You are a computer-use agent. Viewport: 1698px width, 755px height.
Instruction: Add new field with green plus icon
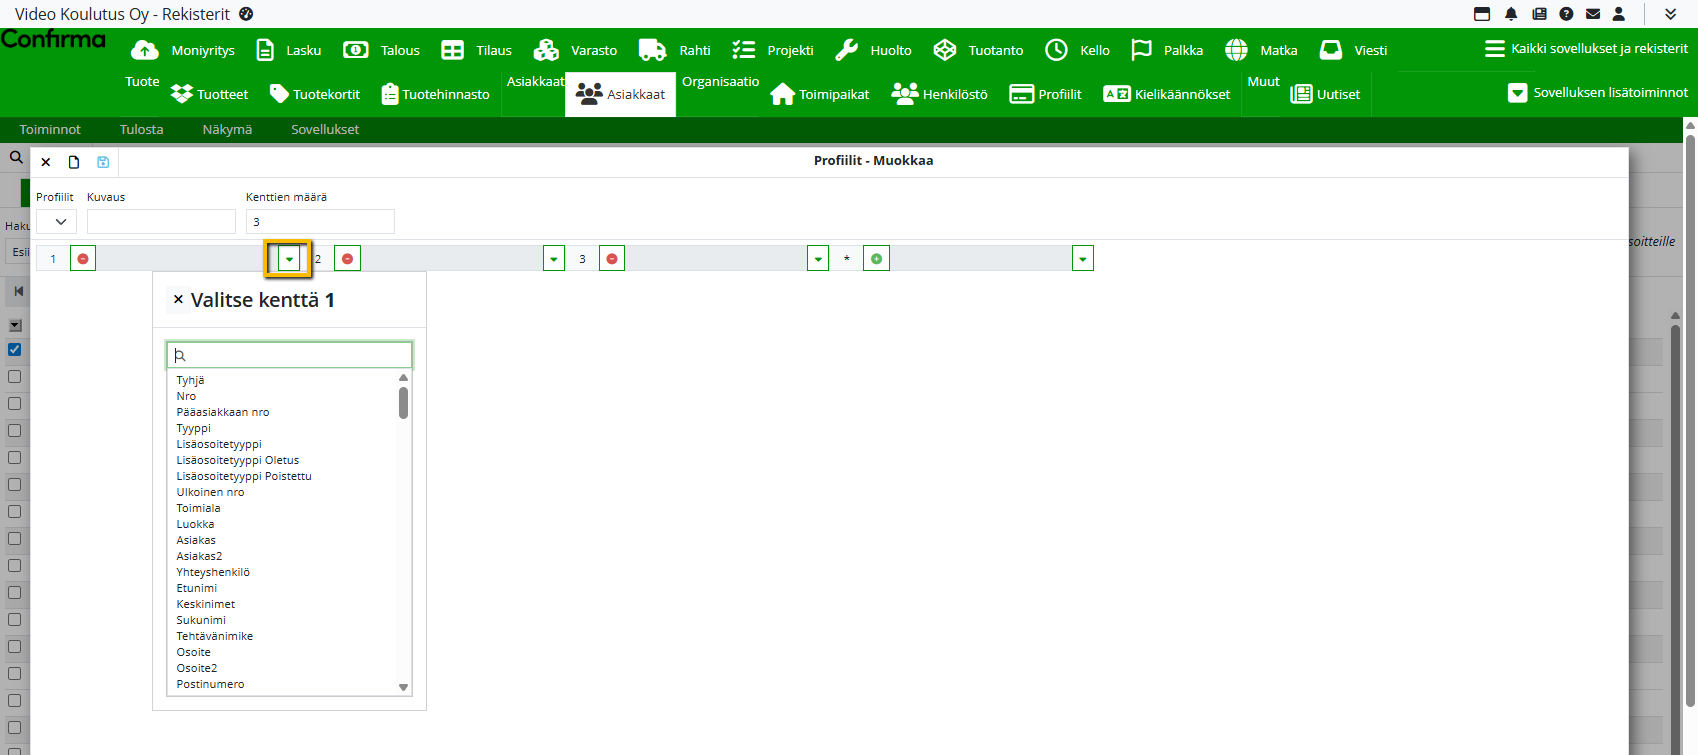coord(876,259)
